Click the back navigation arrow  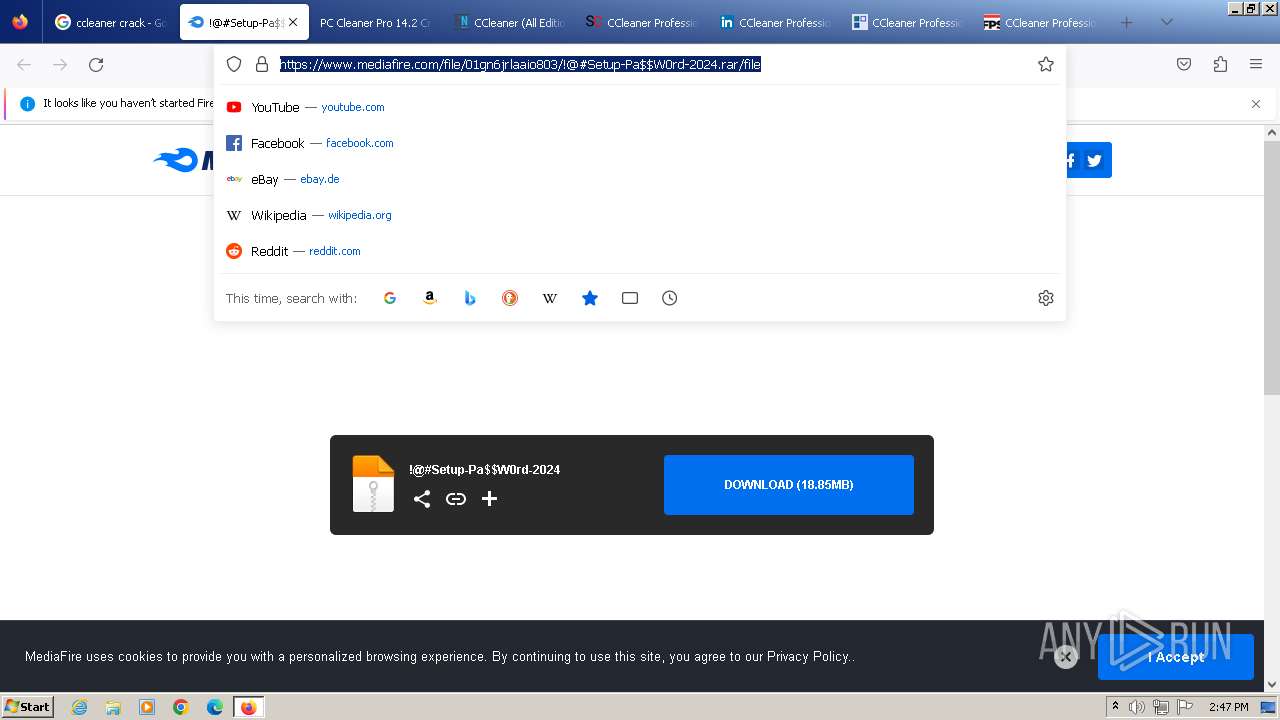coord(24,64)
